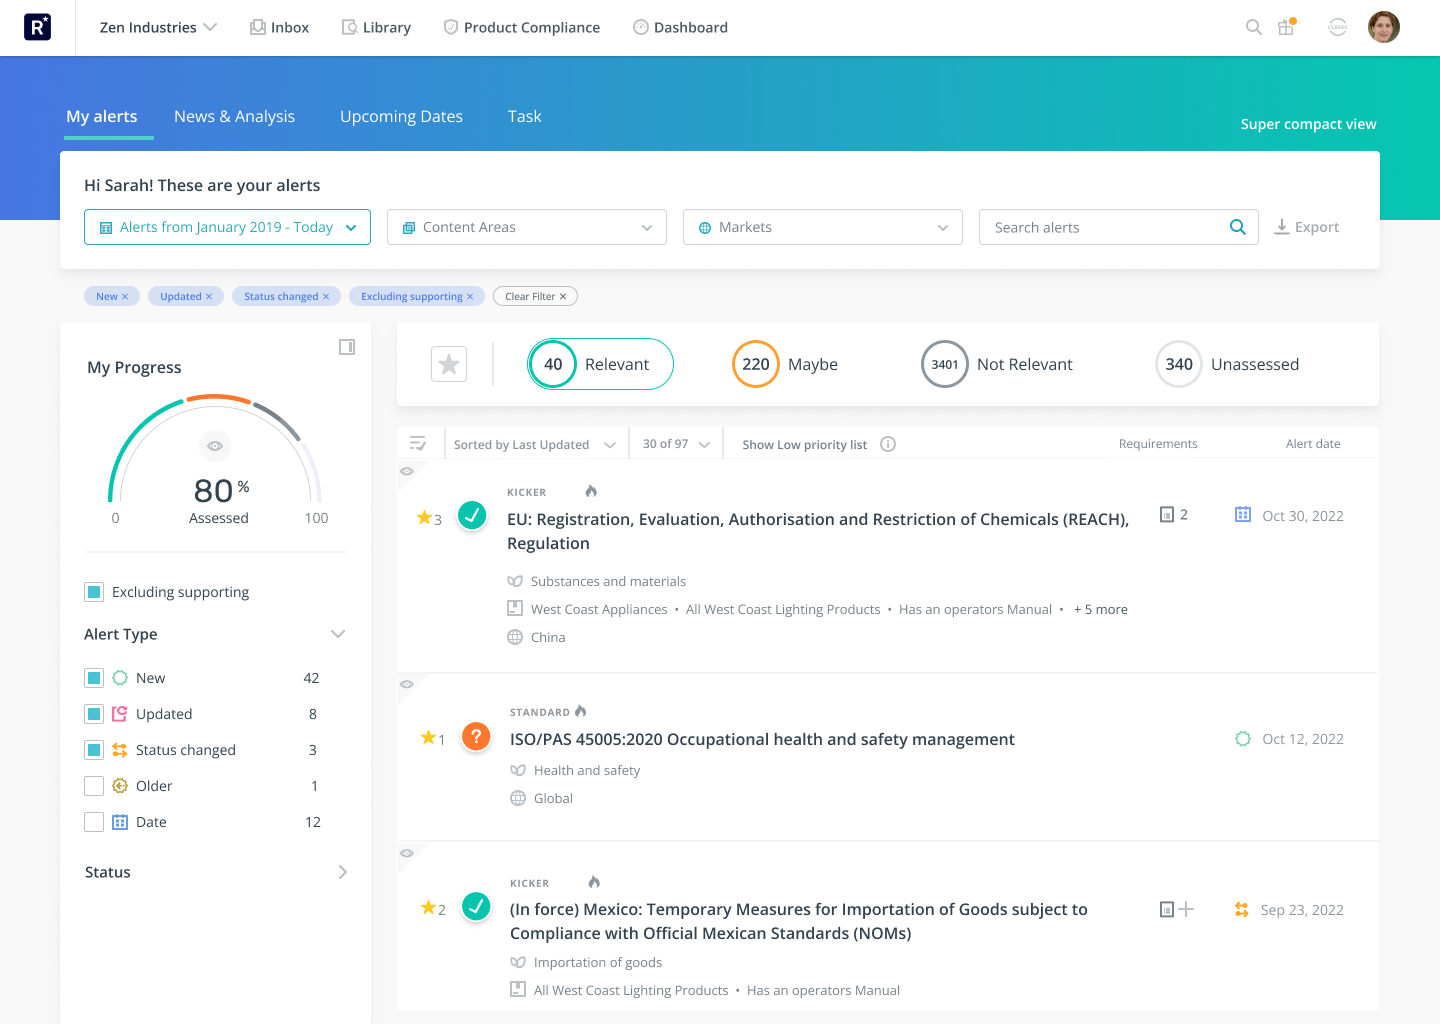Open the Sorted by Last Updated dropdown
This screenshot has width=1440, height=1024.
[x=535, y=444]
